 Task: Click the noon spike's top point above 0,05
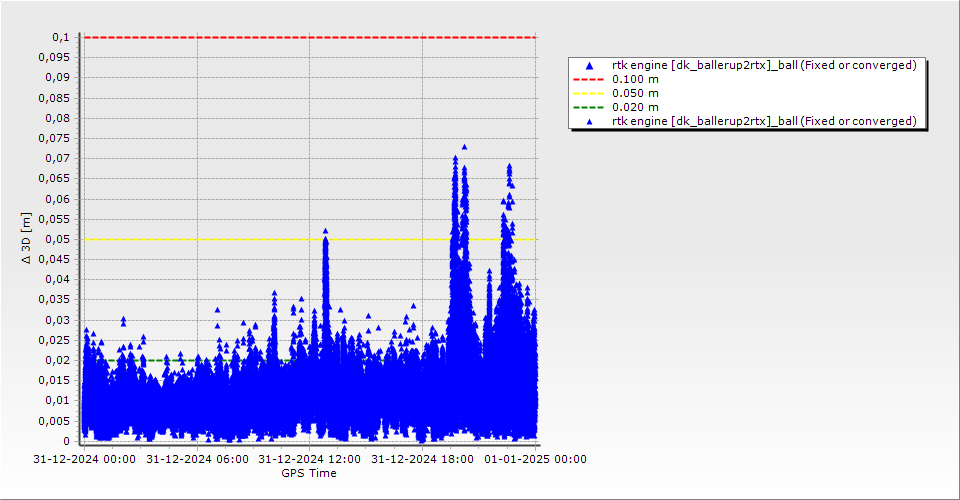click(325, 231)
